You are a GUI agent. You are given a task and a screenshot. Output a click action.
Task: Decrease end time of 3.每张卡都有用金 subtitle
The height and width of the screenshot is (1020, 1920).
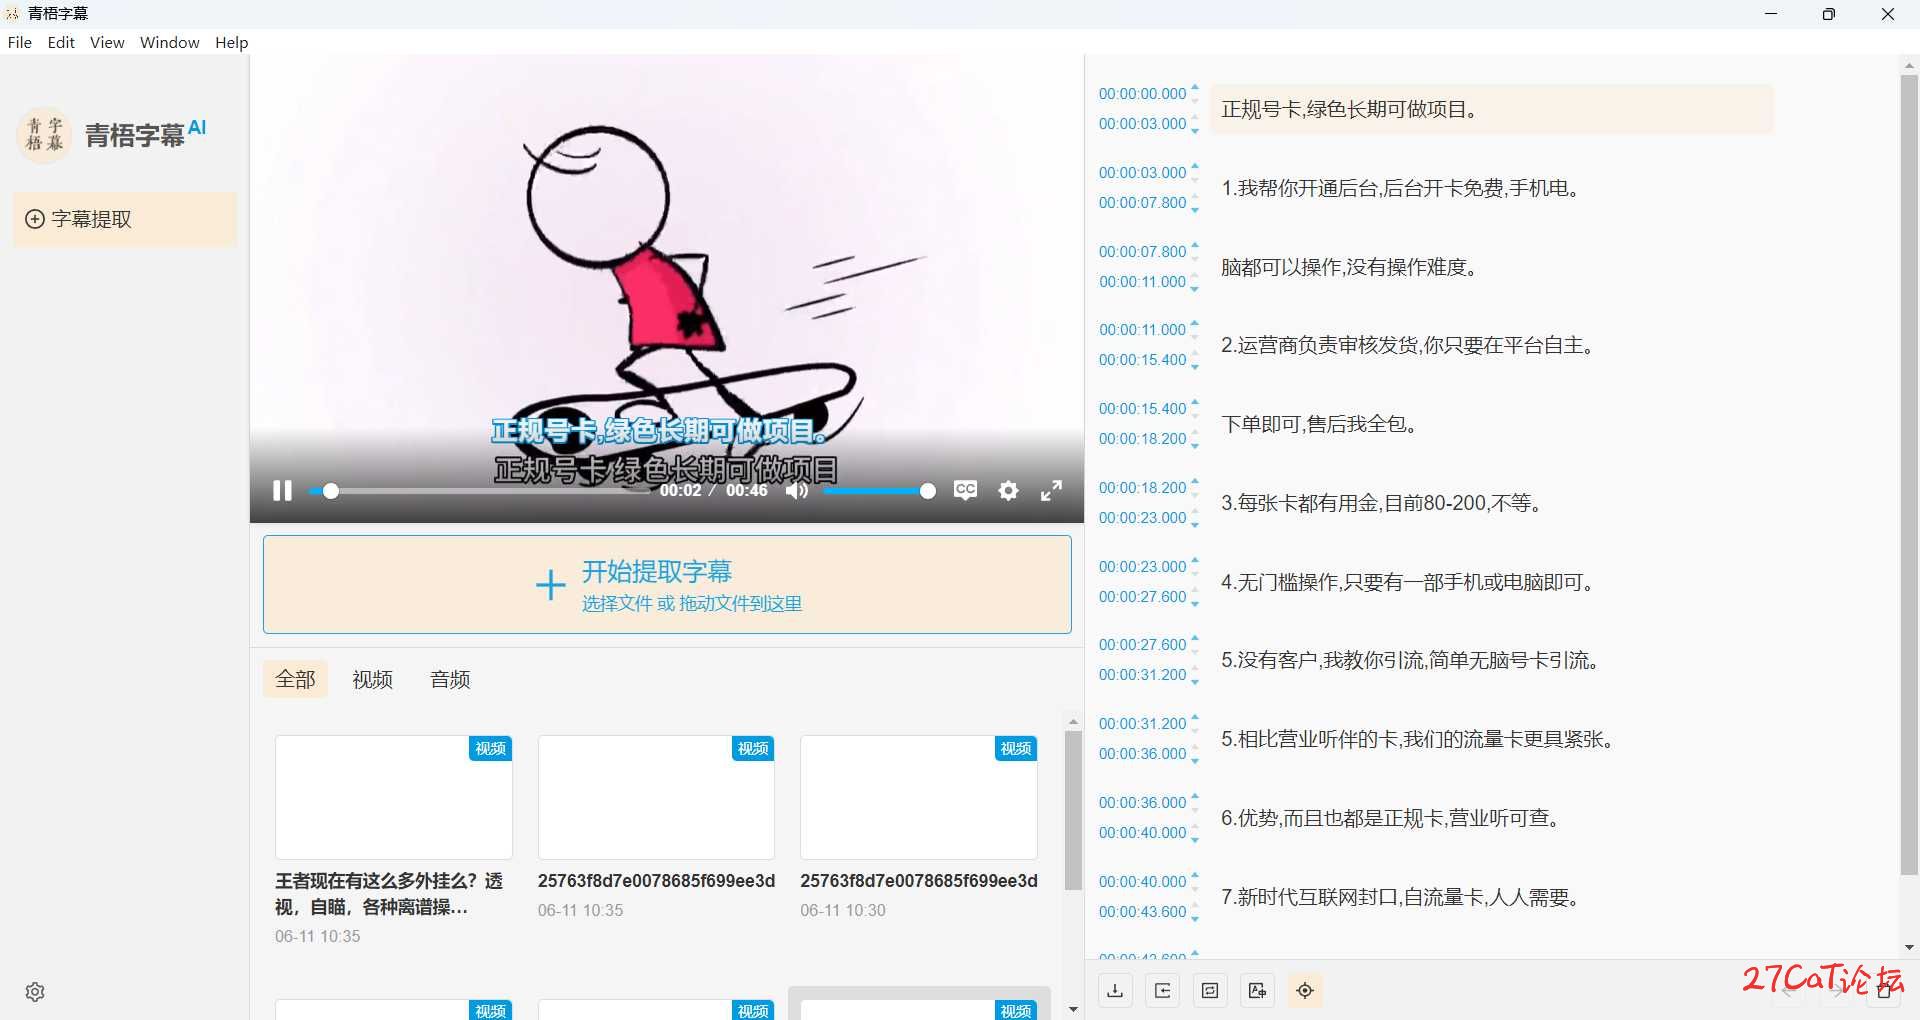click(1195, 524)
